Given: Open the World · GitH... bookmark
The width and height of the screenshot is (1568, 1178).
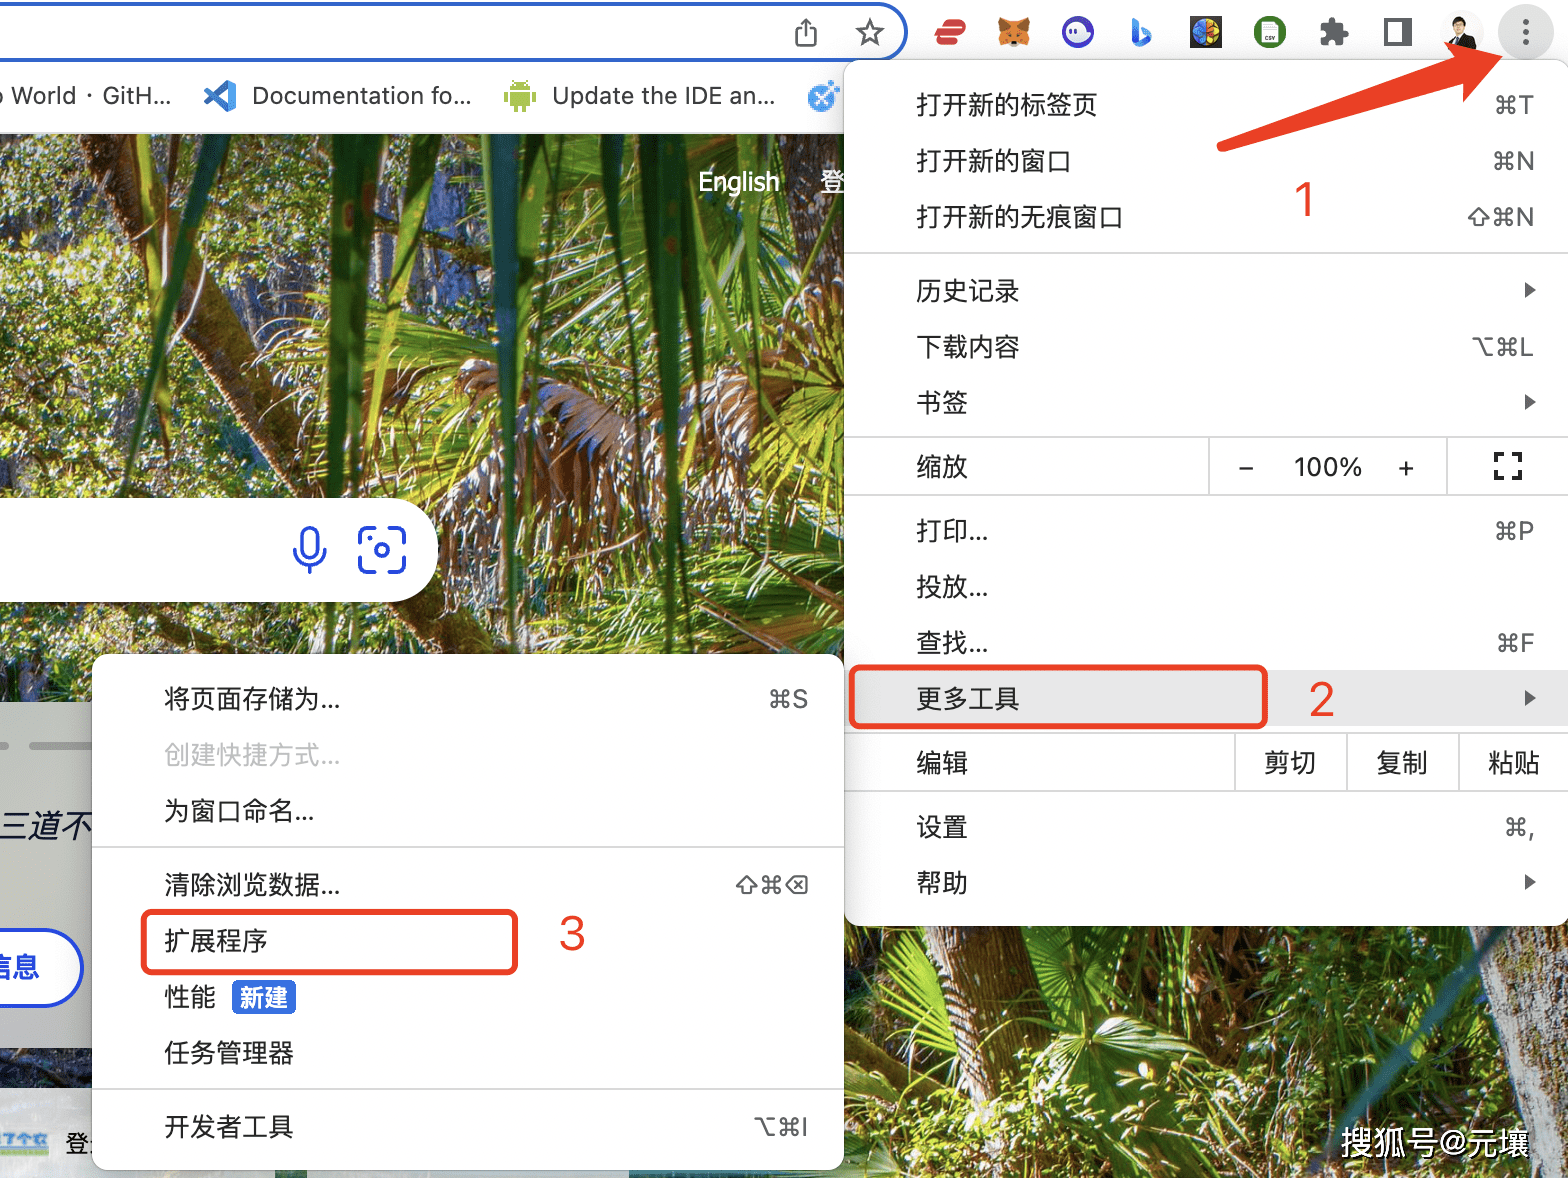Looking at the screenshot, I should coord(87,96).
